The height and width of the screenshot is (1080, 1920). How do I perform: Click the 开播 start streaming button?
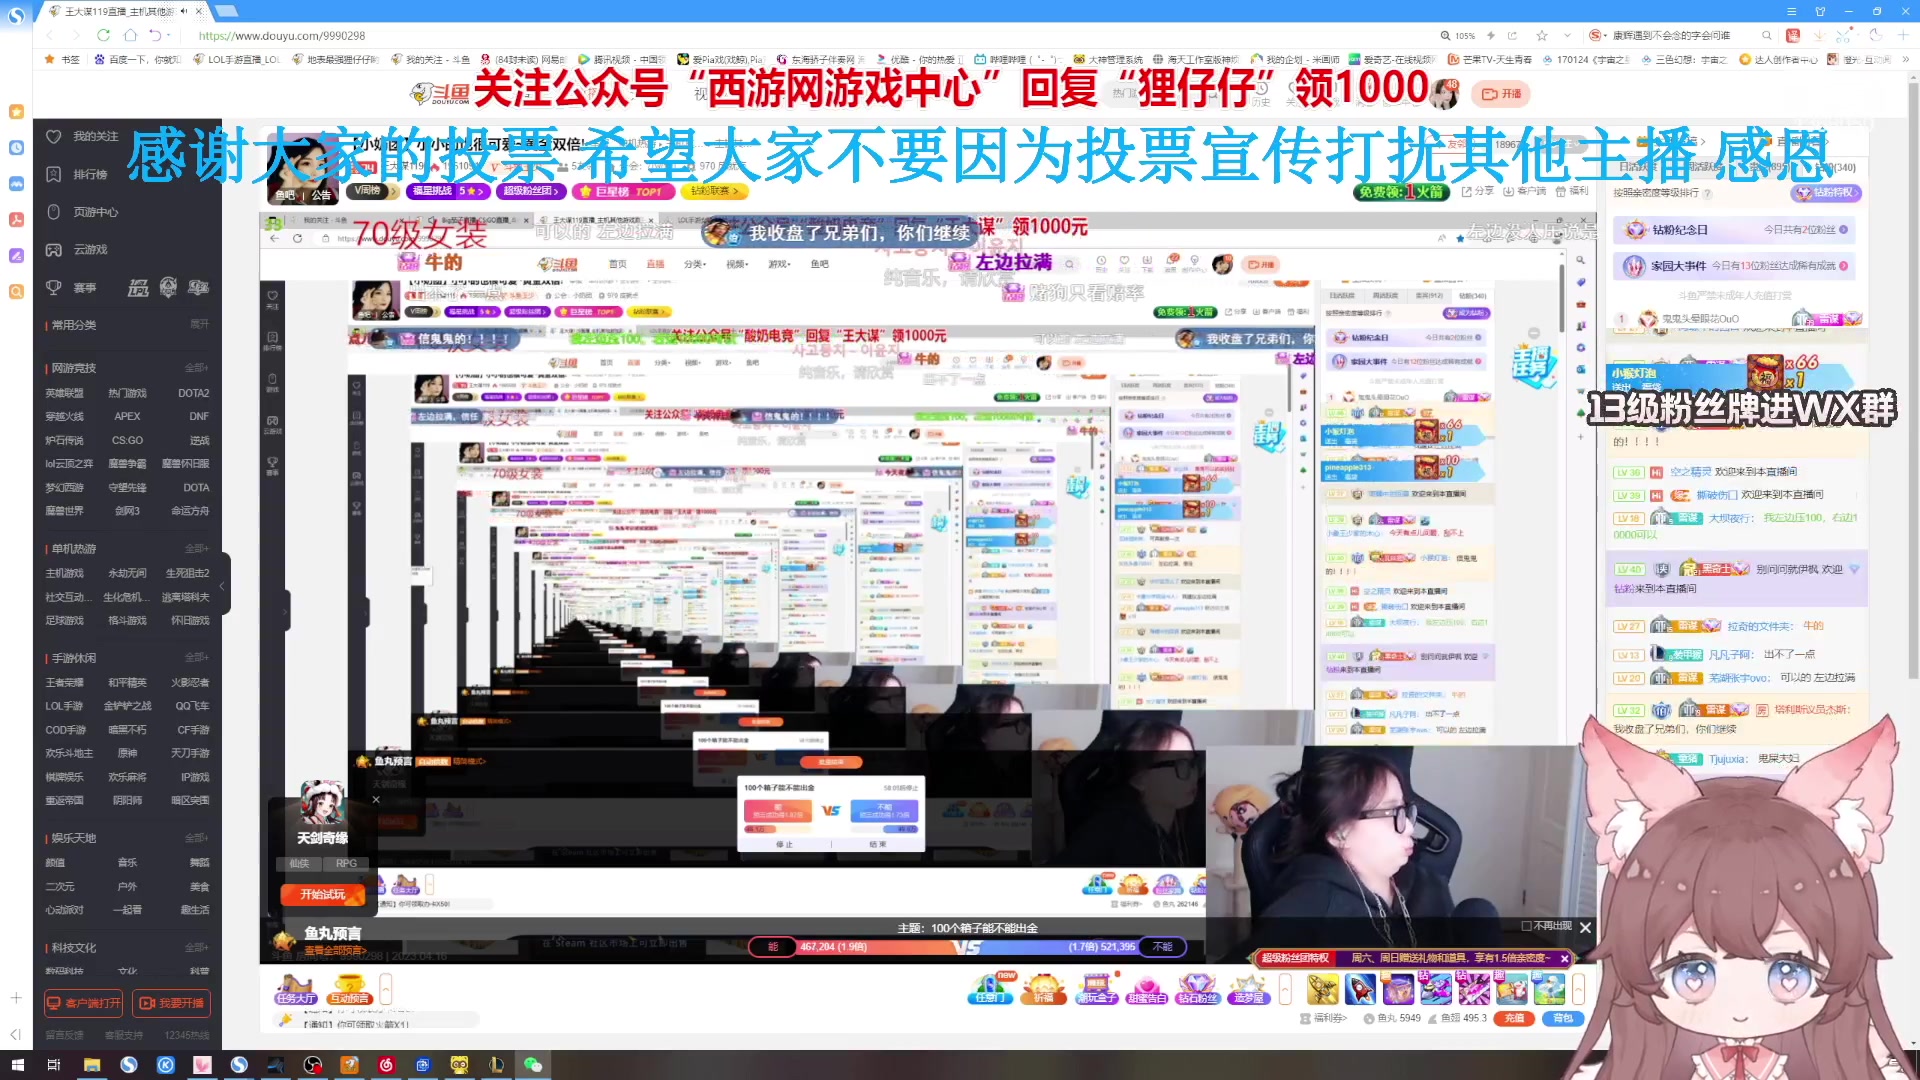click(x=1501, y=94)
